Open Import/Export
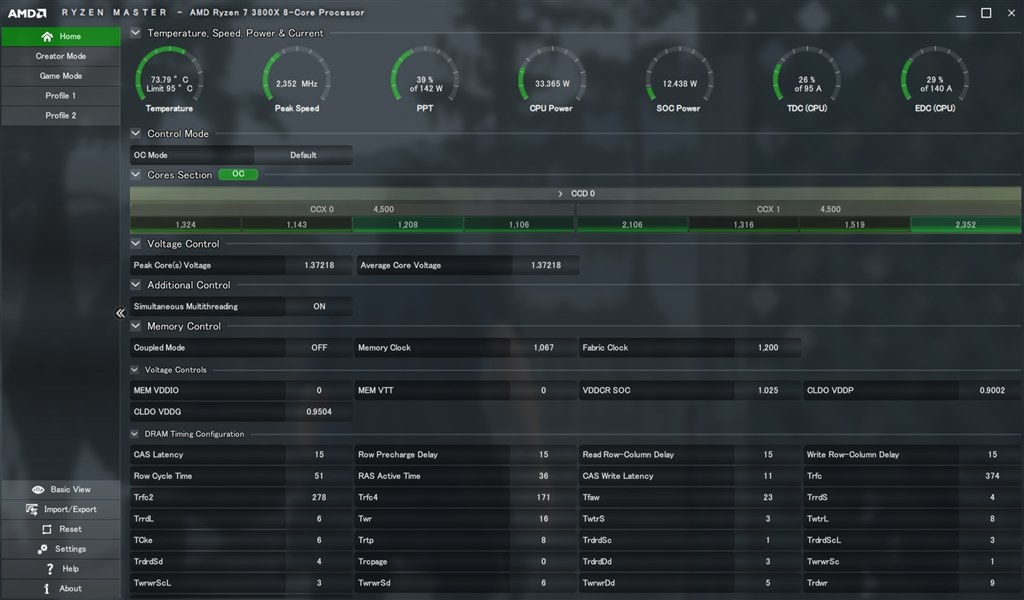Viewport: 1024px width, 600px height. point(61,509)
